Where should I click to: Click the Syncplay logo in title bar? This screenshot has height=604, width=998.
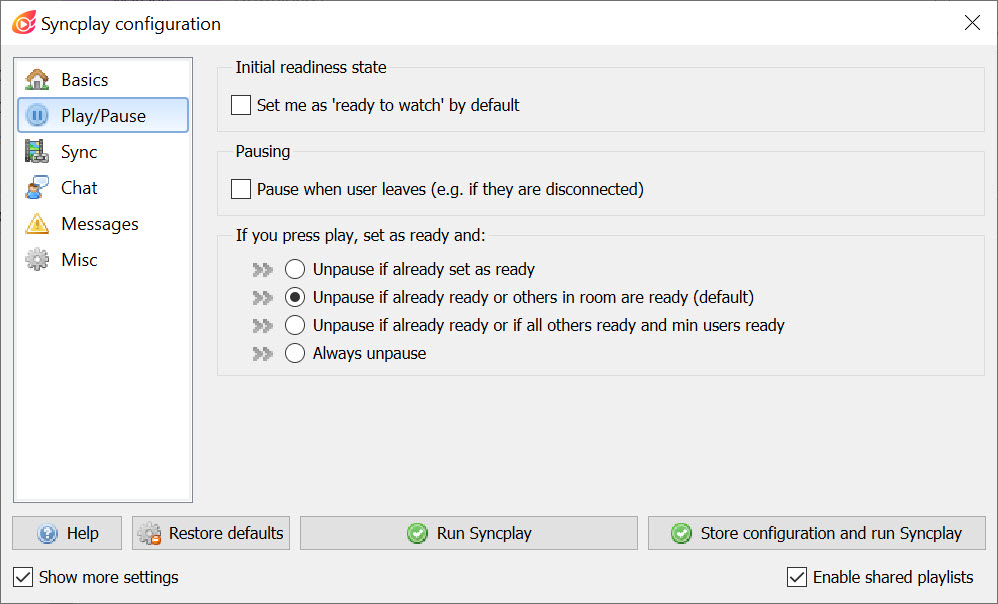pos(24,23)
